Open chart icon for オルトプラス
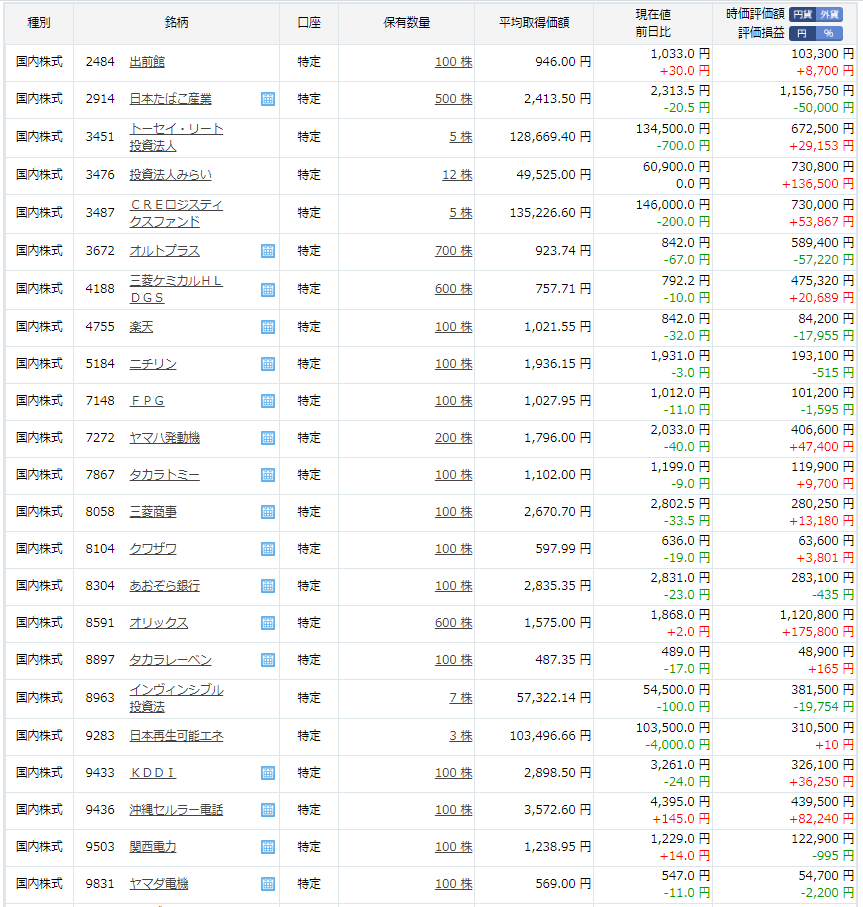The height and width of the screenshot is (907, 863). (268, 251)
